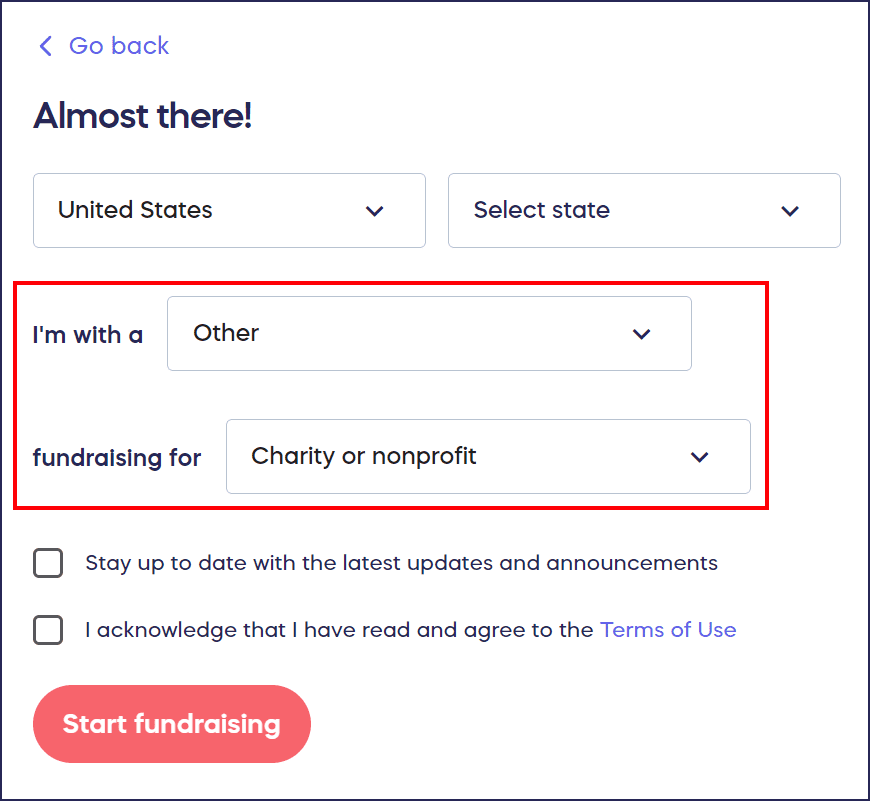The height and width of the screenshot is (801, 870).
Task: Enable the latest updates and announcements checkbox
Action: (x=48, y=563)
